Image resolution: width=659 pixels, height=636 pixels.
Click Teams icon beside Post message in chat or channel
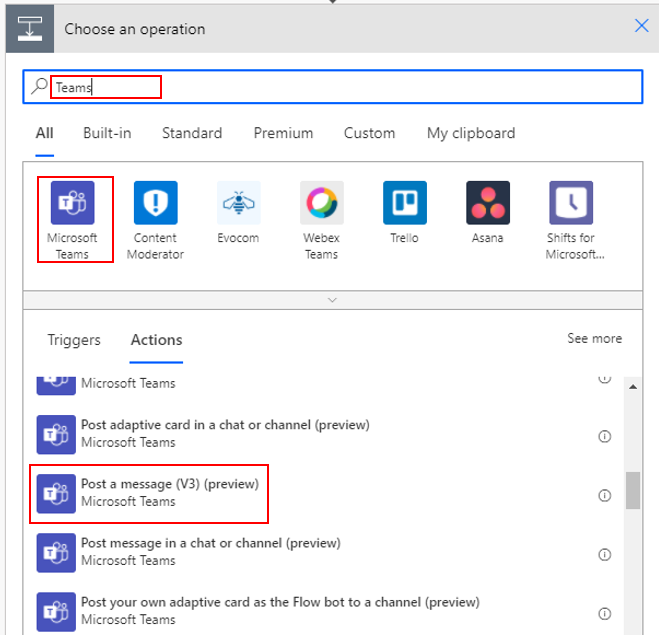click(56, 553)
